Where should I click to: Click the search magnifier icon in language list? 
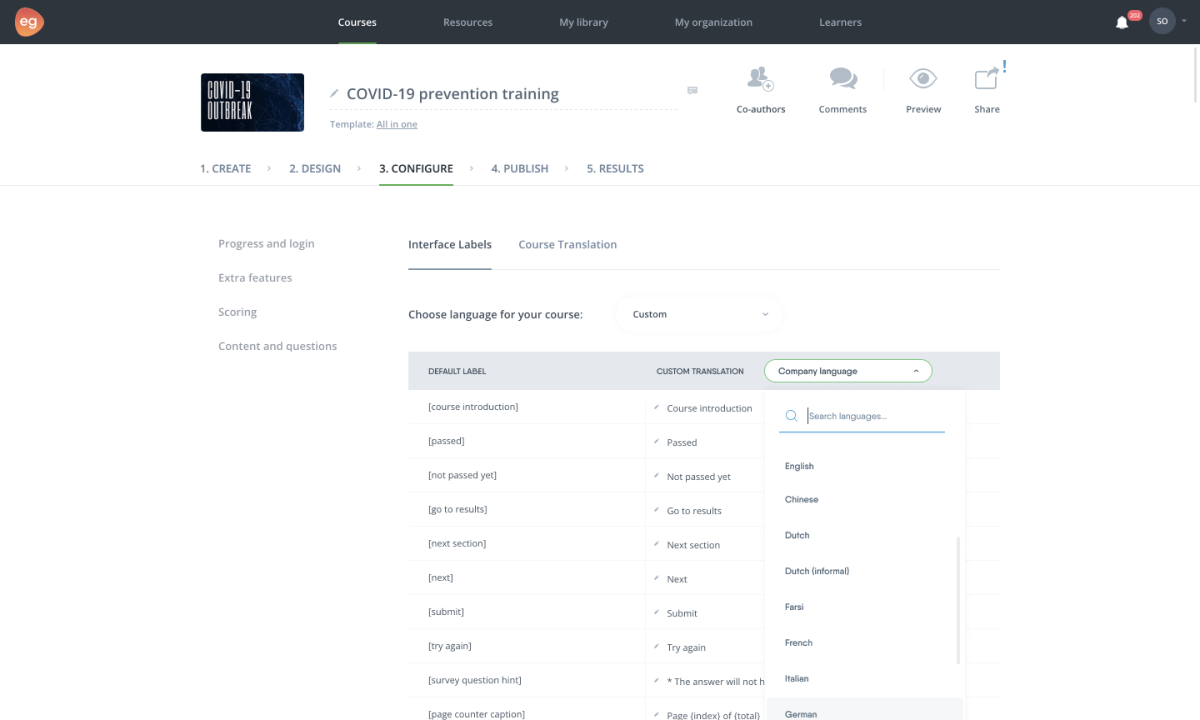pos(791,416)
